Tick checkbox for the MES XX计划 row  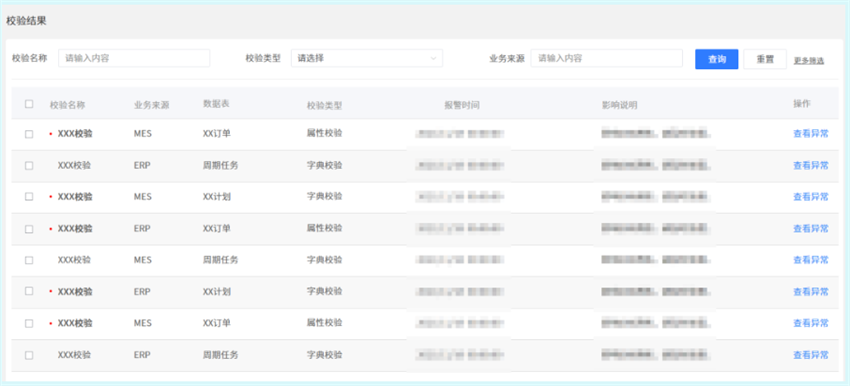tap(29, 197)
